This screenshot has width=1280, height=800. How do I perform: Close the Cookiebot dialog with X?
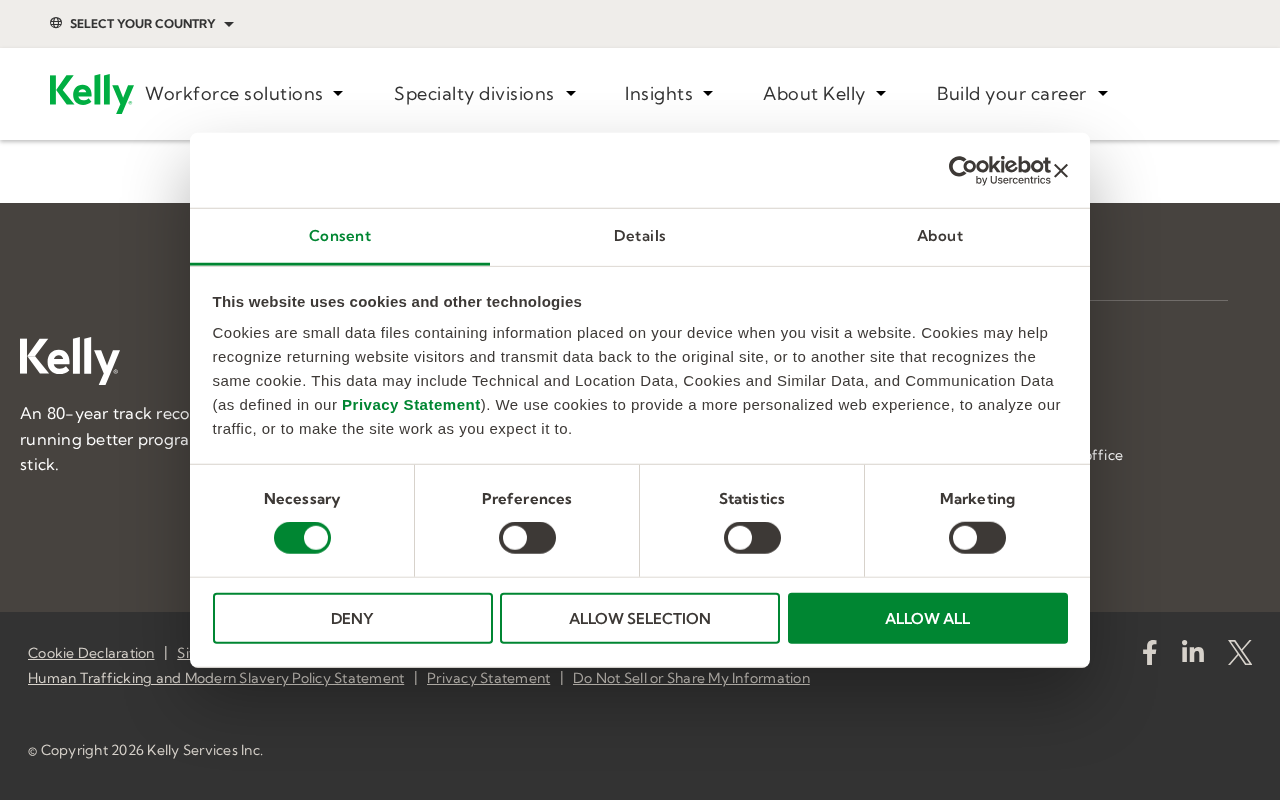pyautogui.click(x=1061, y=171)
